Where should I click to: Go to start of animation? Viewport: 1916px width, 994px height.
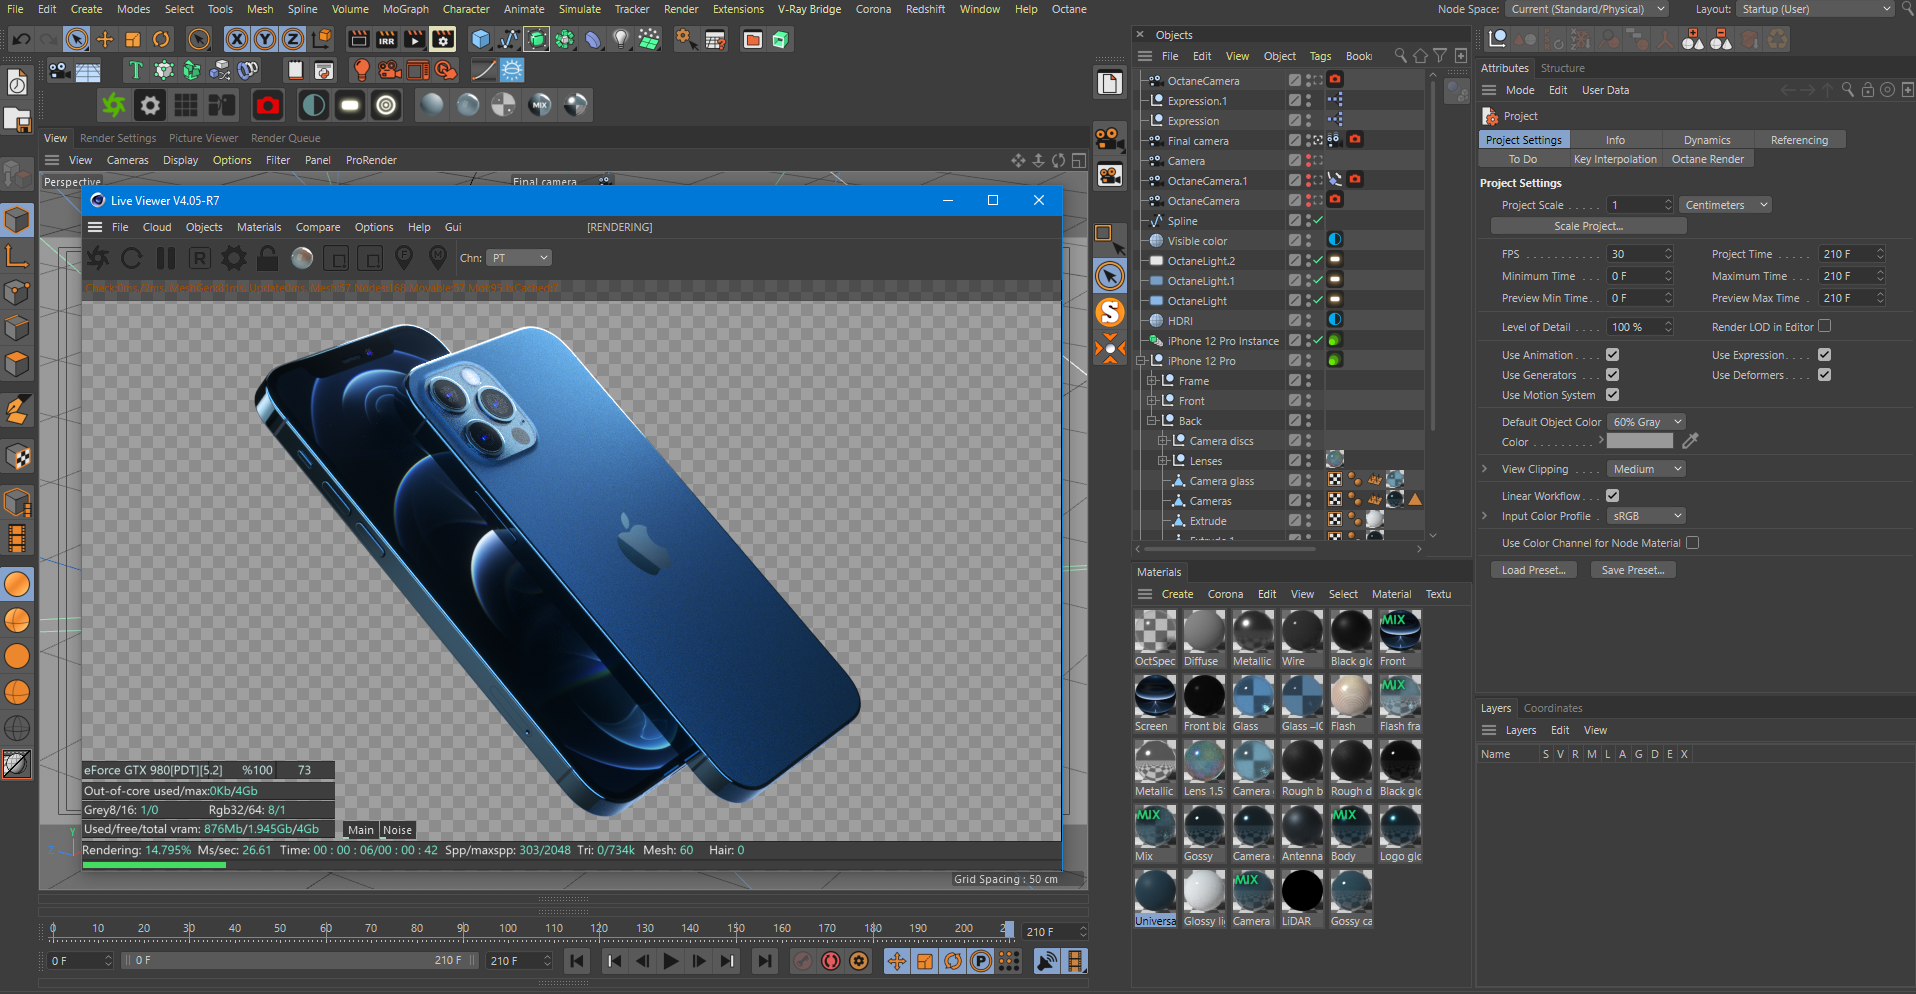(577, 961)
